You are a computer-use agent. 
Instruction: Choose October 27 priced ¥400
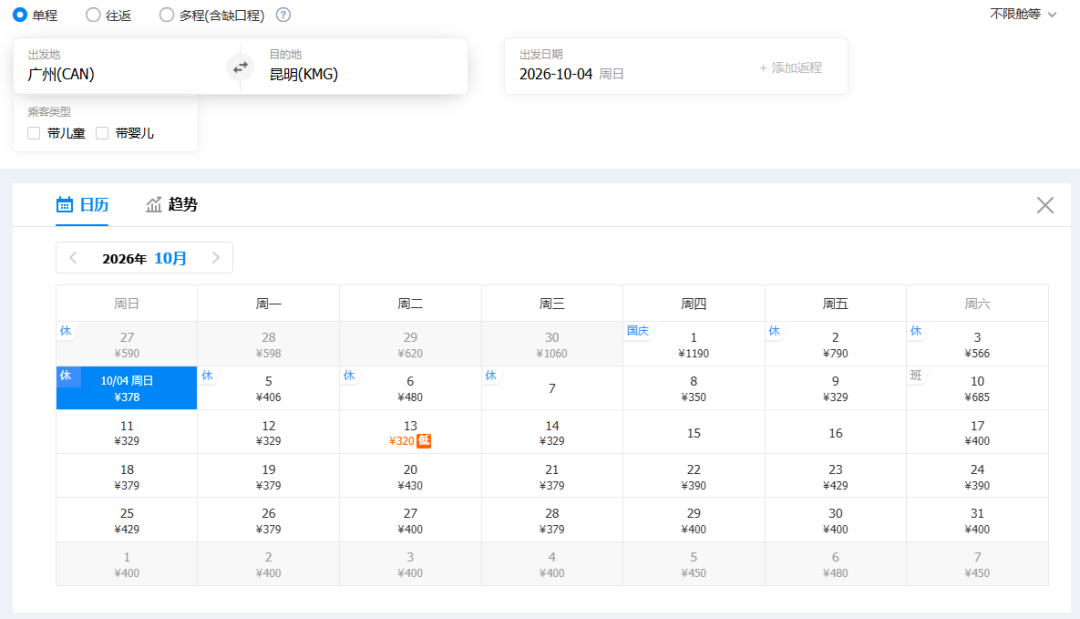[x=410, y=521]
